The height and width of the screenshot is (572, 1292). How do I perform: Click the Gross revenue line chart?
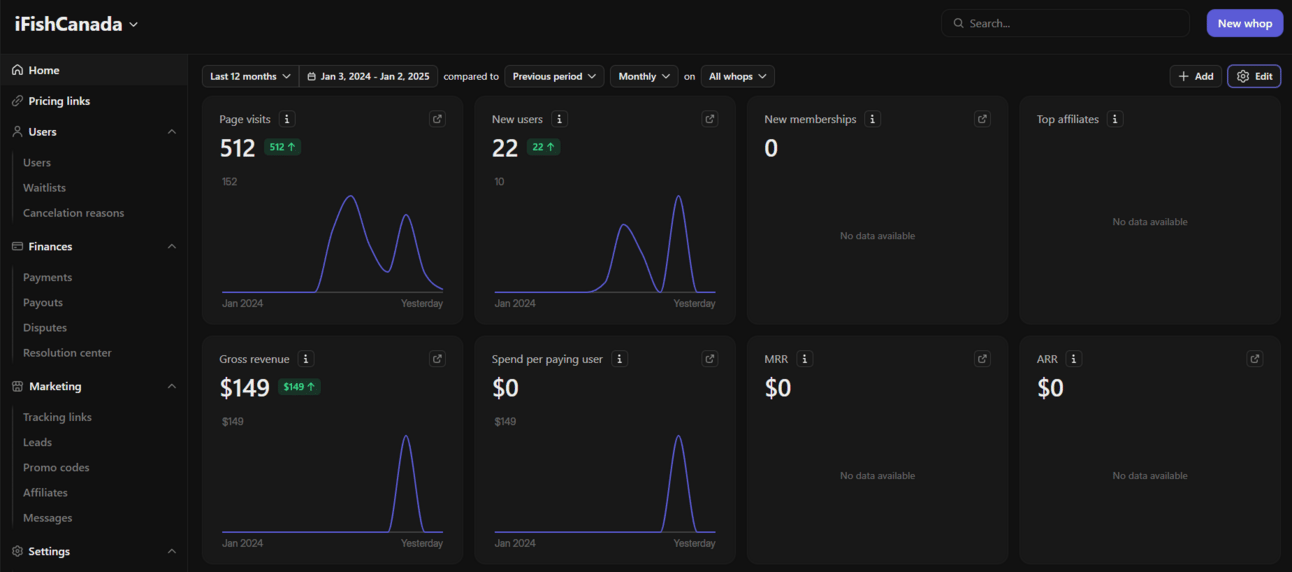[332, 482]
